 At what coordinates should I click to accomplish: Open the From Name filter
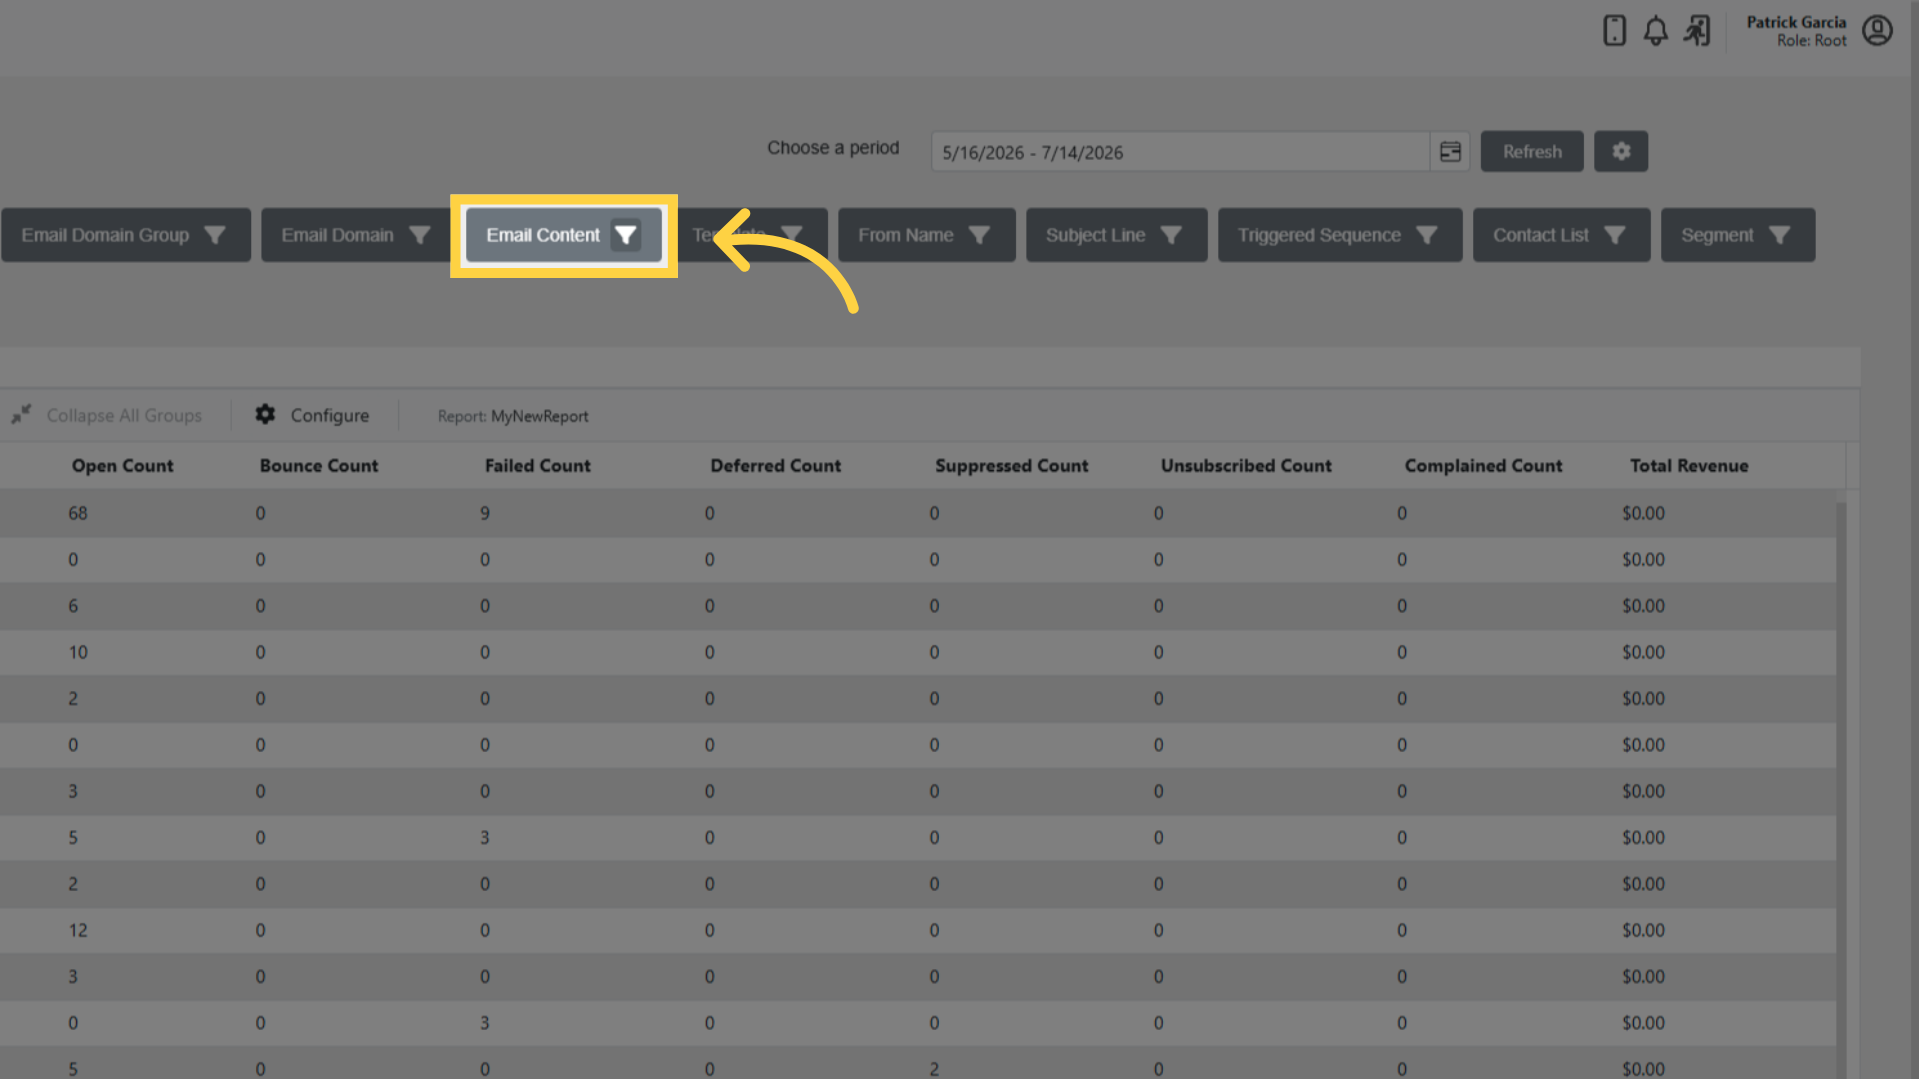tap(927, 235)
